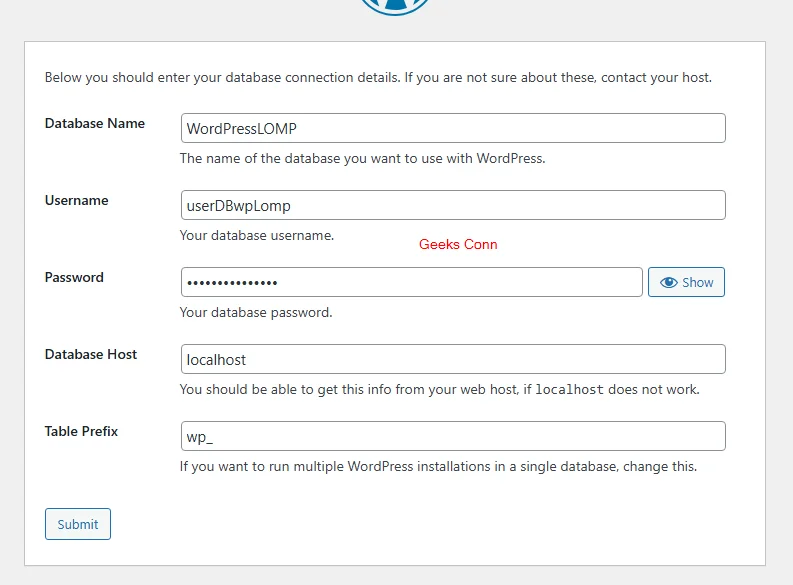The image size is (793, 585).
Task: Click text 'Your database password.'
Action: tap(256, 312)
